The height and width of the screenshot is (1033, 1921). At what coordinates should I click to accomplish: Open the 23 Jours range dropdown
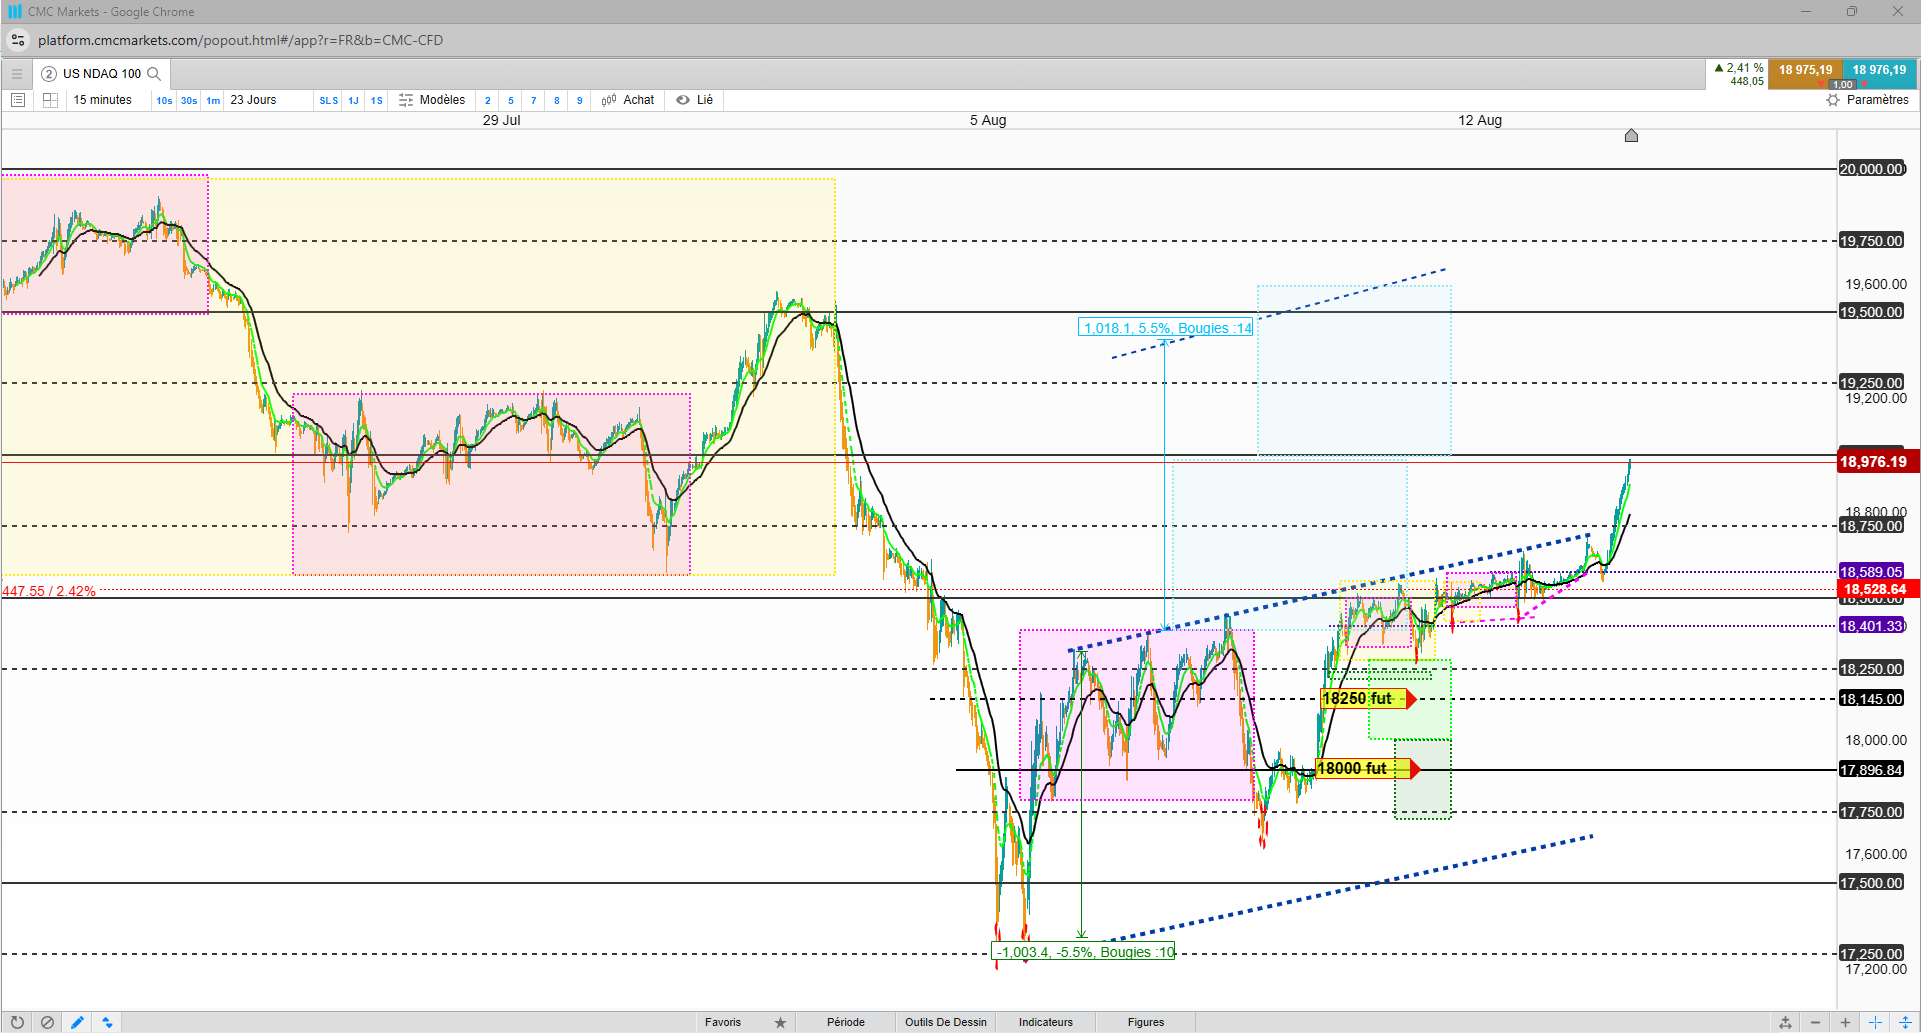[254, 100]
